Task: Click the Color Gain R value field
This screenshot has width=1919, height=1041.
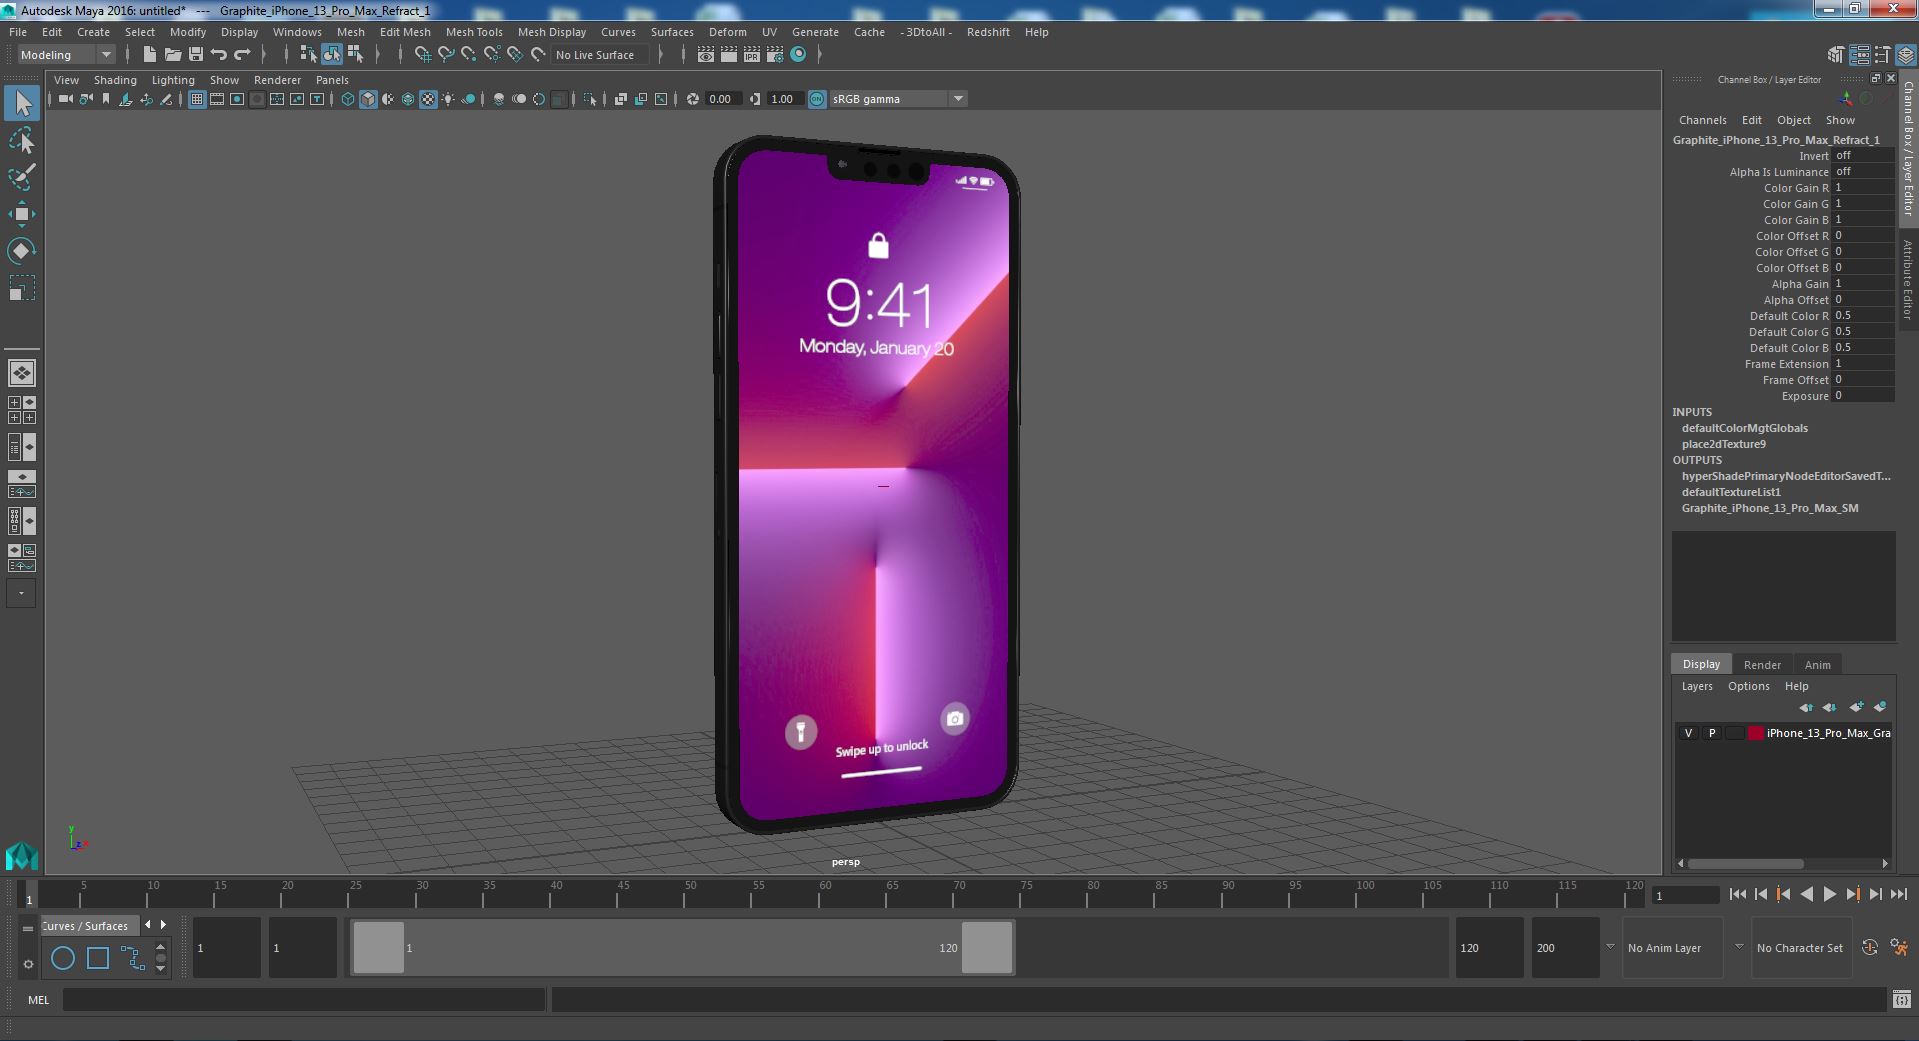Action: pos(1863,188)
